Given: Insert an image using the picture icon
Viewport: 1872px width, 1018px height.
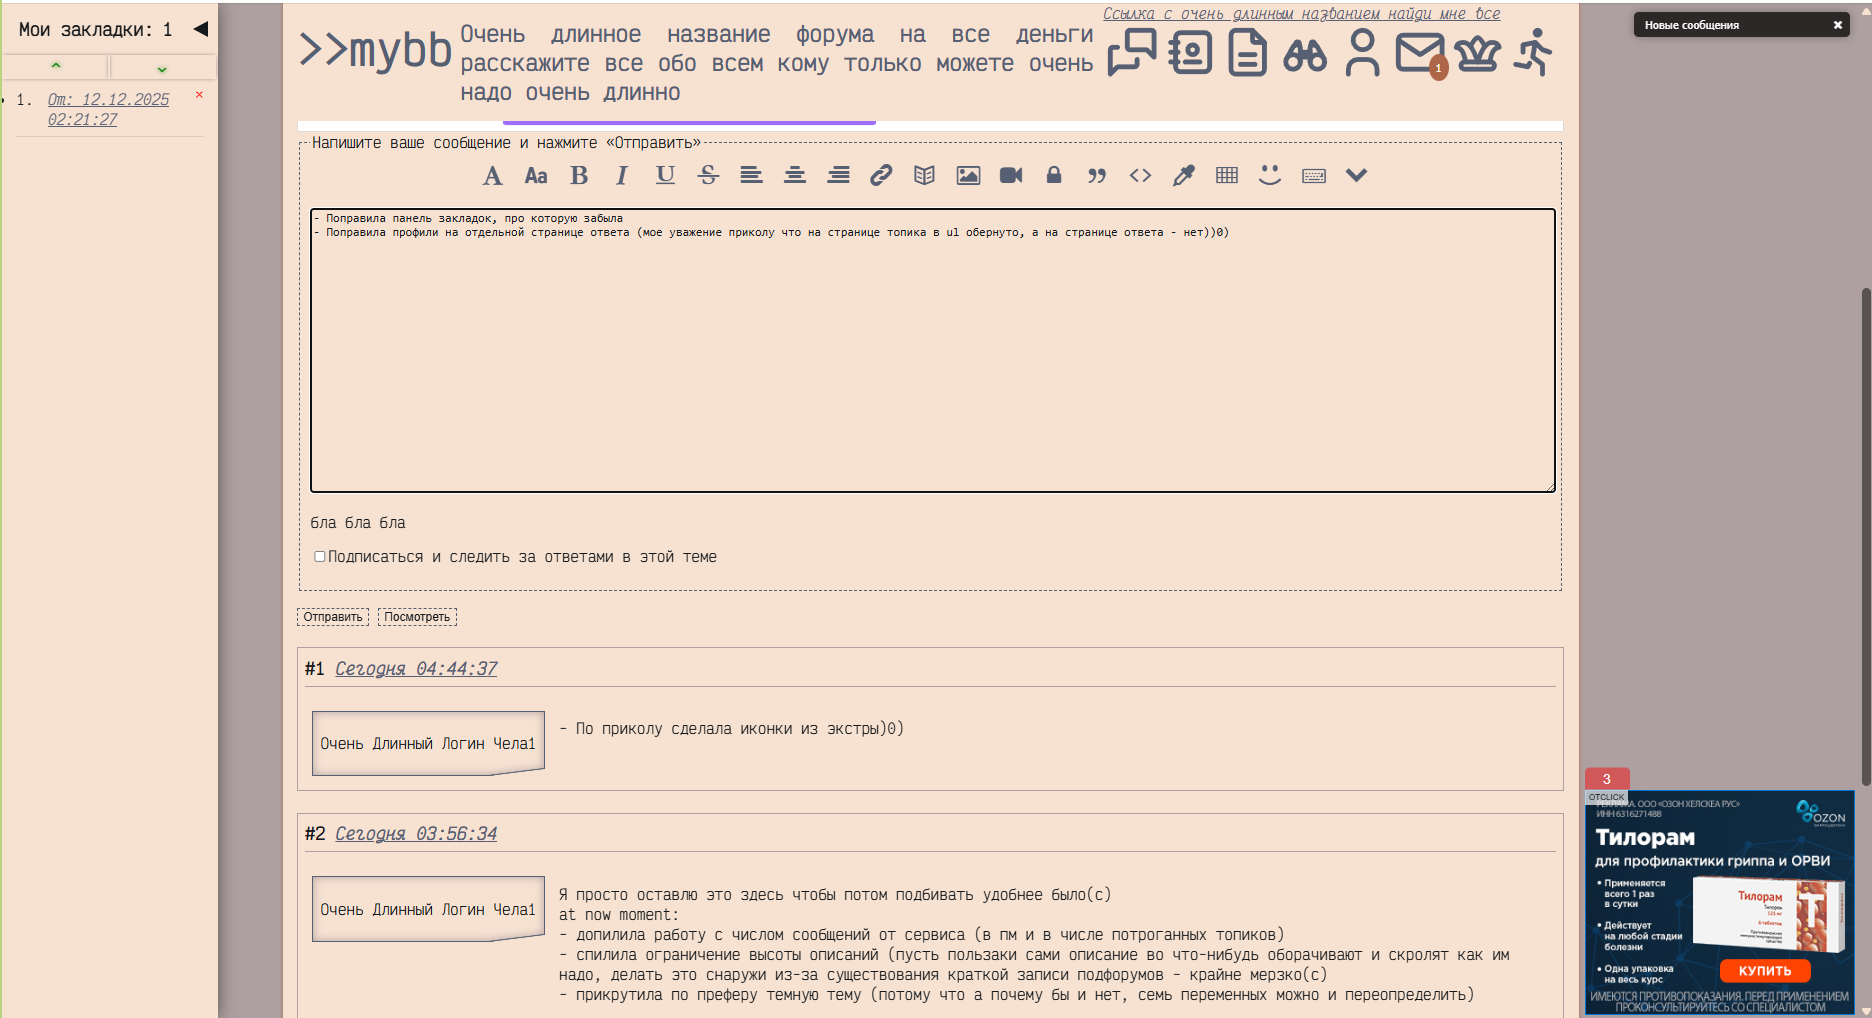Looking at the screenshot, I should click(968, 176).
